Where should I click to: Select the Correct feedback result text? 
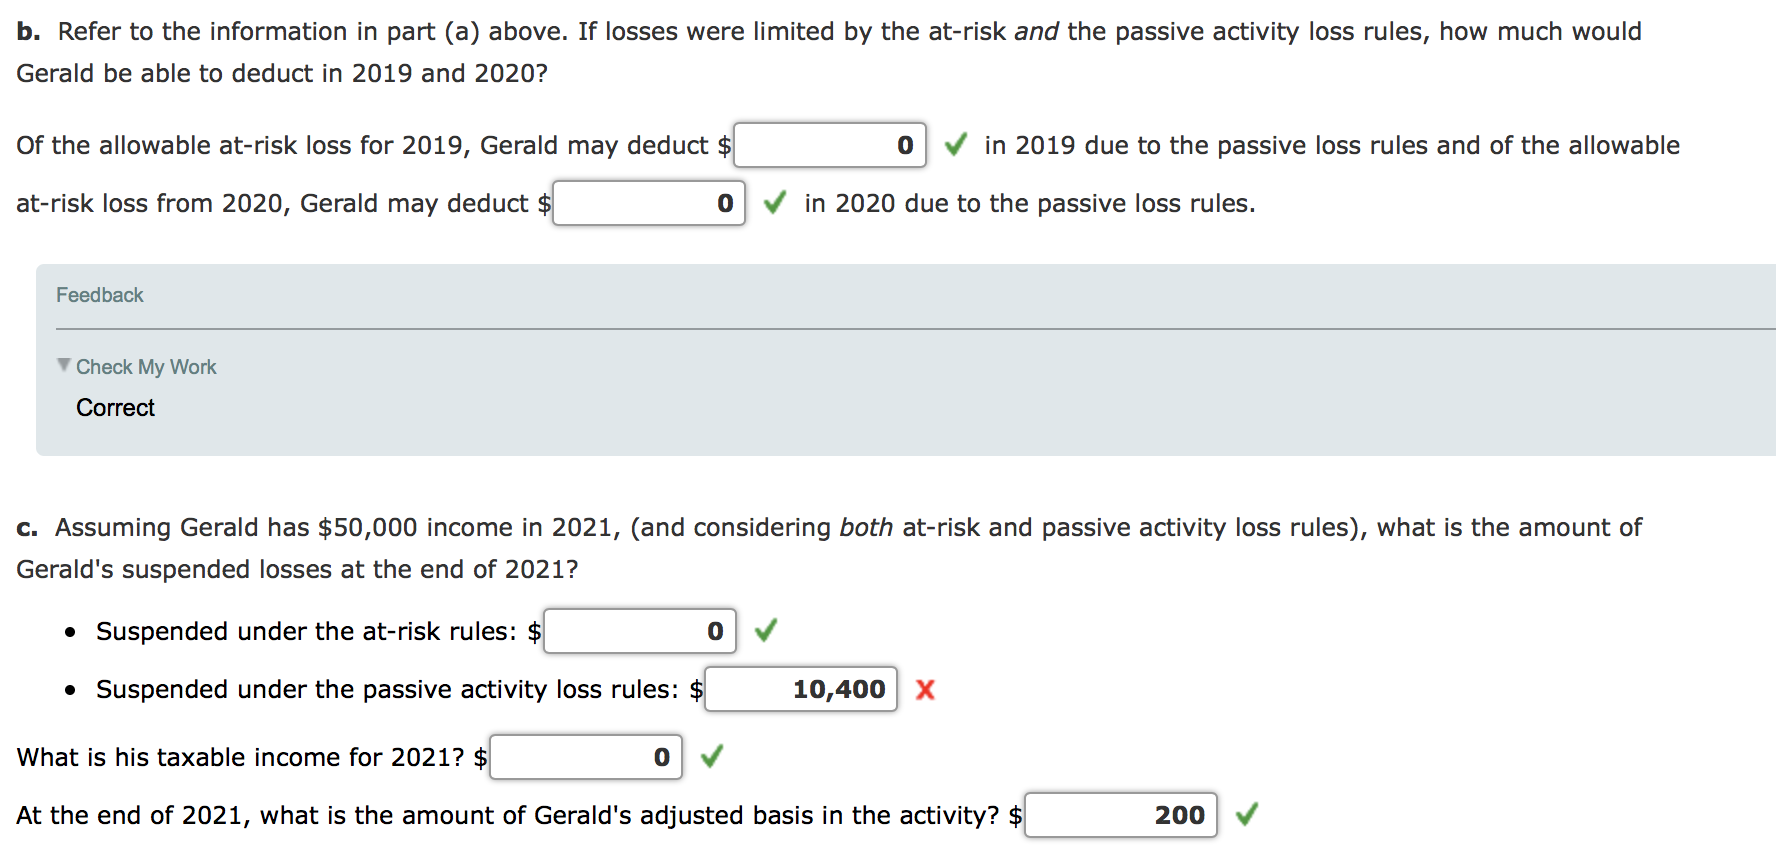[115, 407]
